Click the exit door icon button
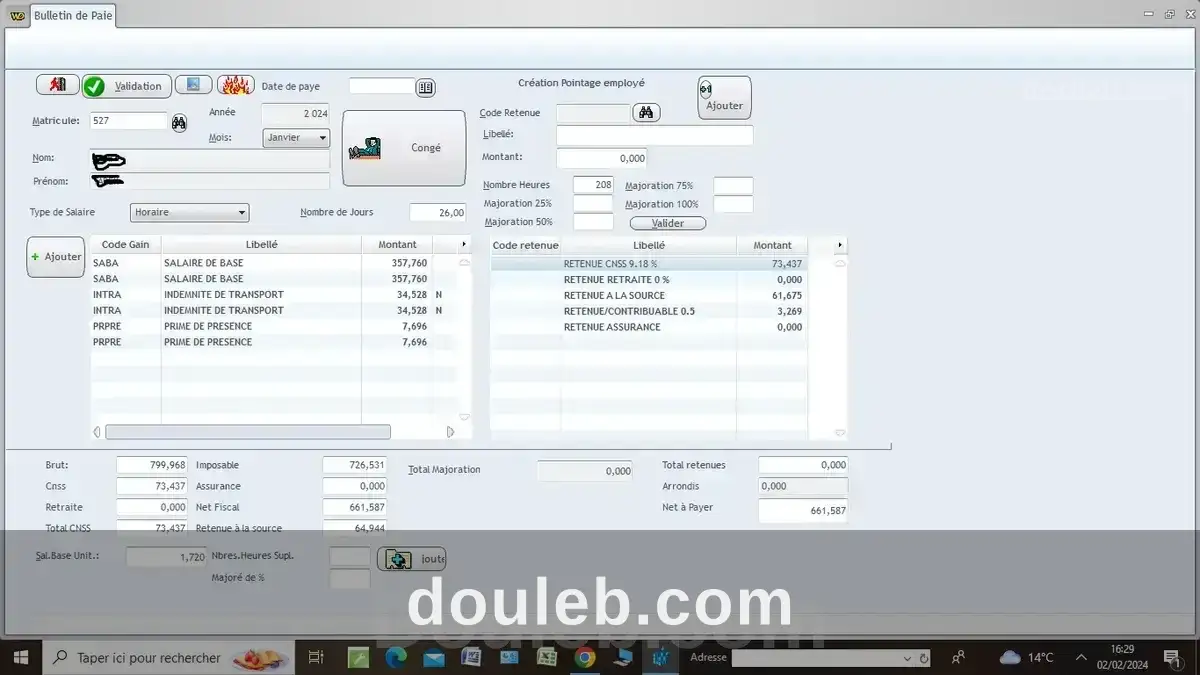 pos(57,85)
